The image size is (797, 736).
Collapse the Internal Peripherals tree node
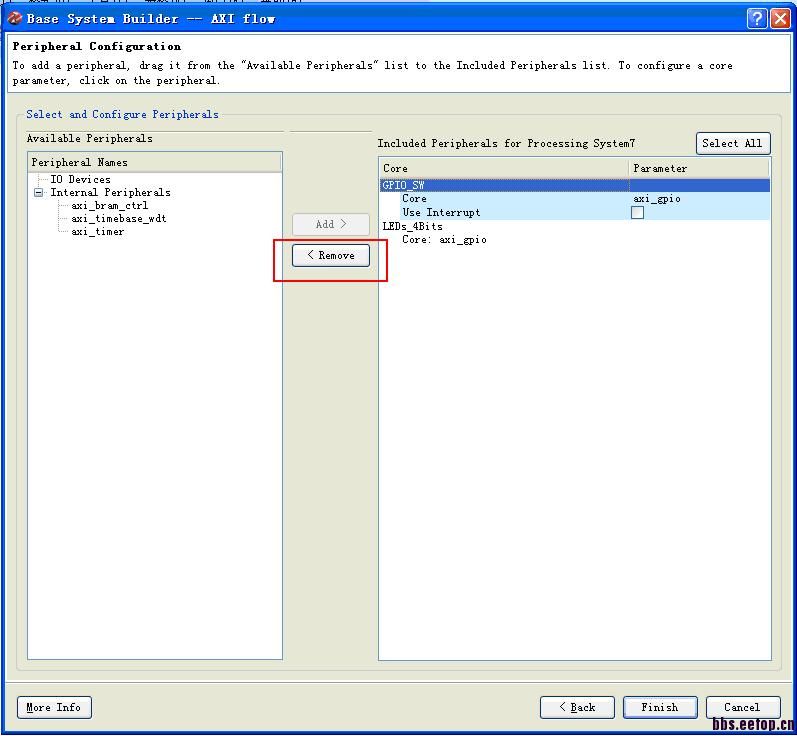pos(39,193)
